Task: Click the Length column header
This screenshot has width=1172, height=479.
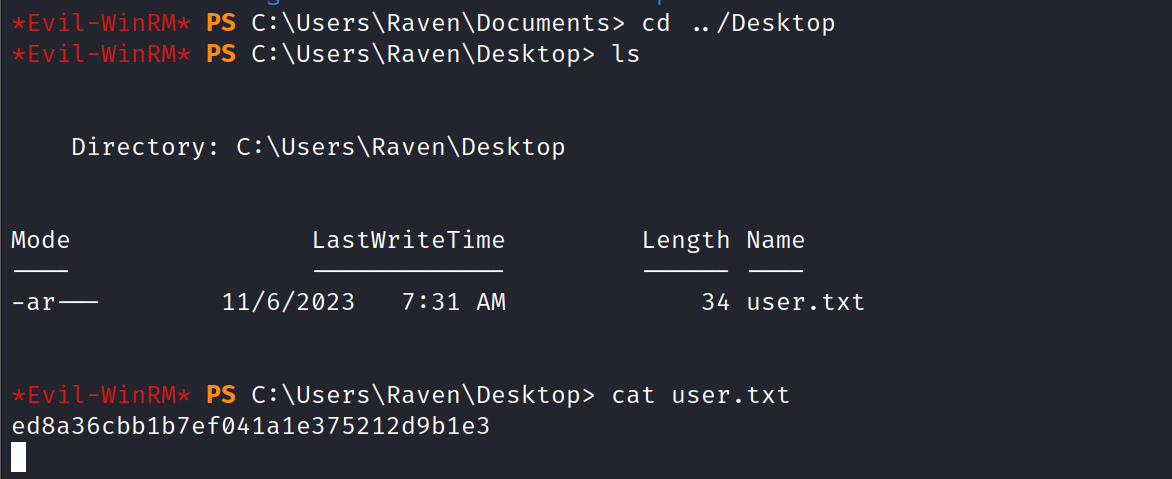Action: tap(685, 240)
